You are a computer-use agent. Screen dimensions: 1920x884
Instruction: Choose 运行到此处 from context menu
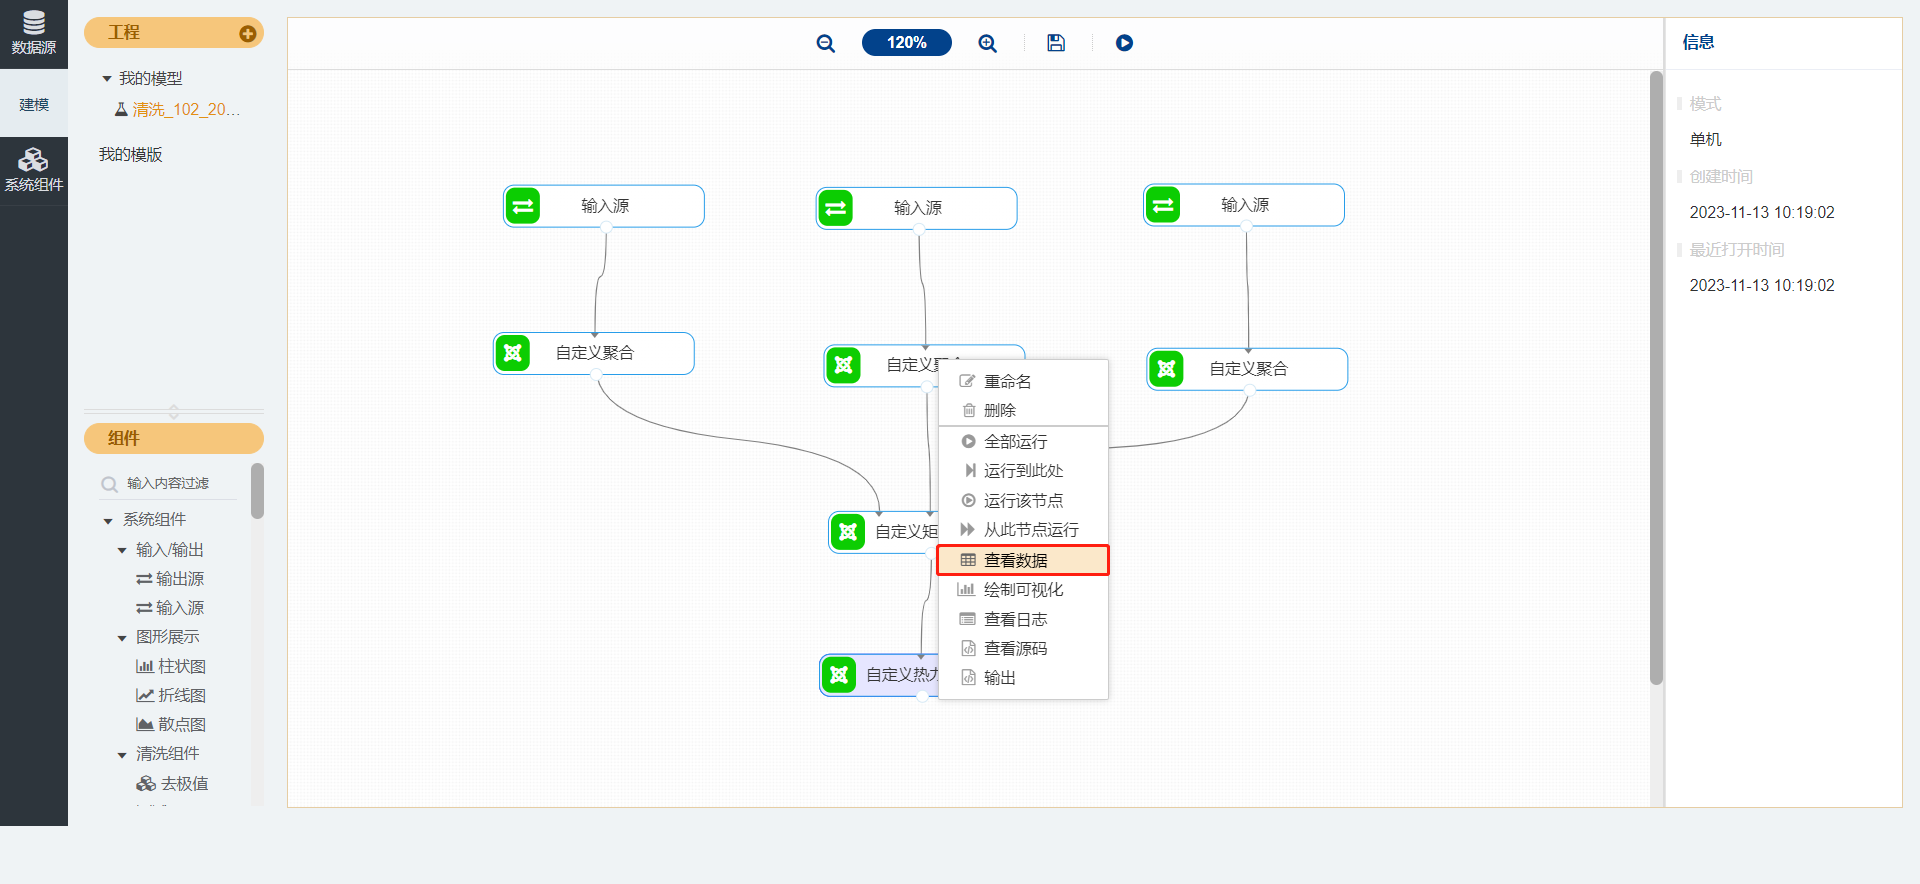coord(1023,471)
